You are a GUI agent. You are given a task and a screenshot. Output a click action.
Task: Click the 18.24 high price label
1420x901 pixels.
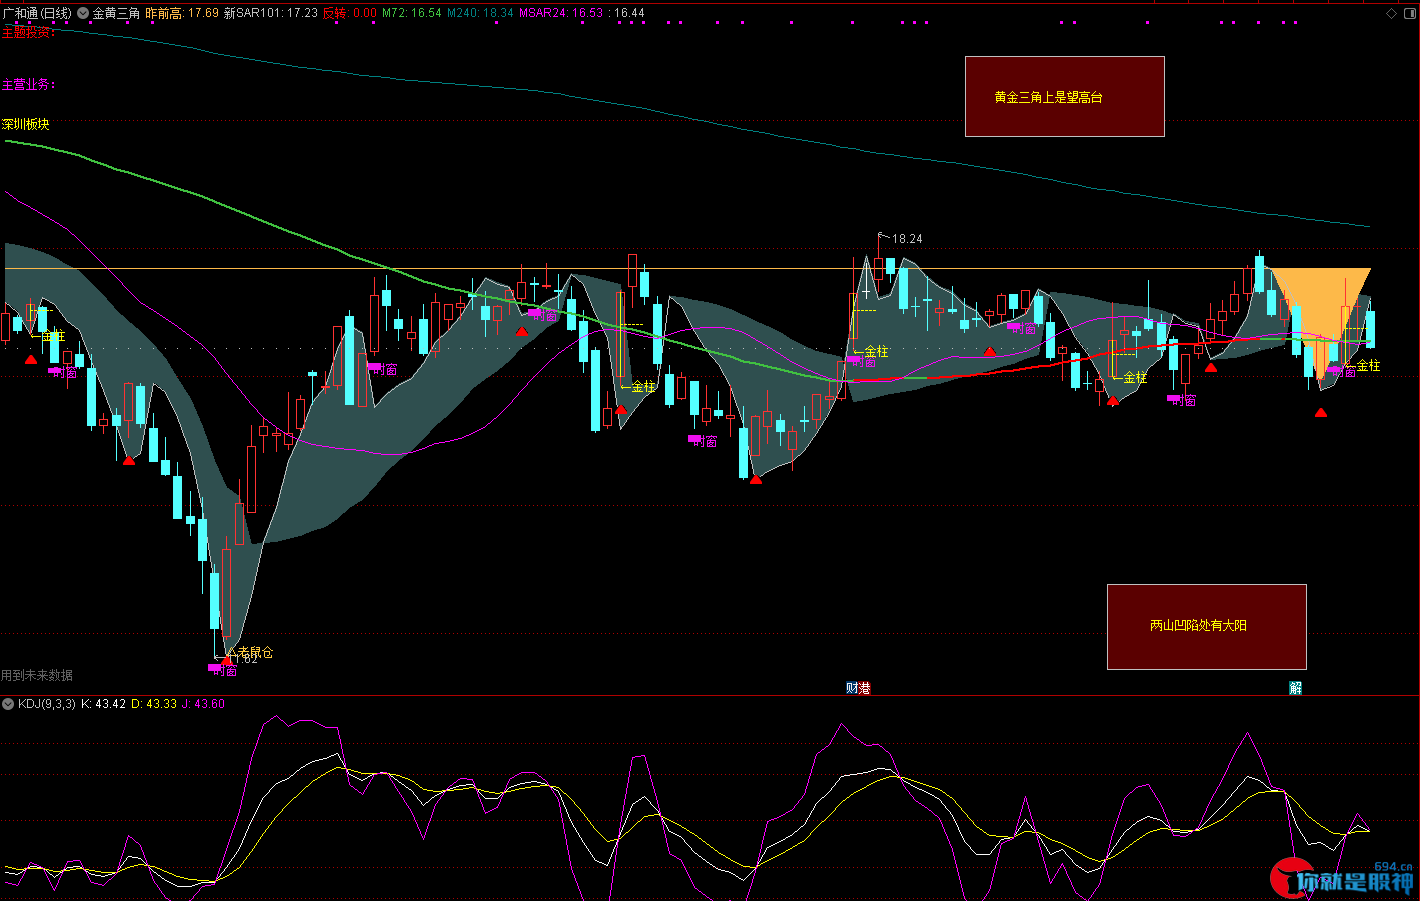coord(907,239)
